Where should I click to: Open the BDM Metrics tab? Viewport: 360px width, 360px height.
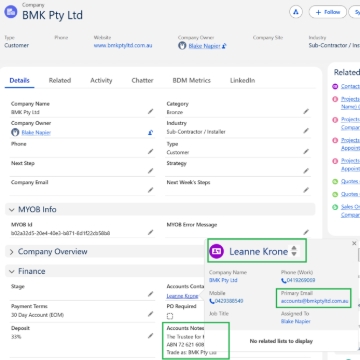(x=191, y=80)
